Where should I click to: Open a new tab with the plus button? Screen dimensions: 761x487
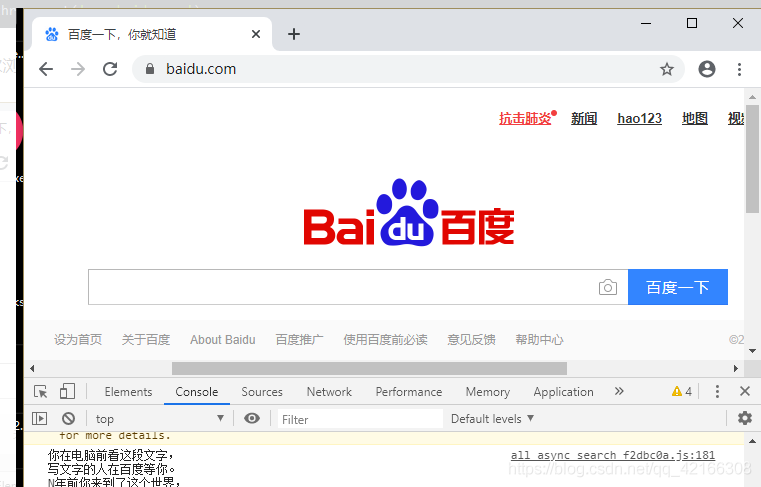tap(294, 34)
